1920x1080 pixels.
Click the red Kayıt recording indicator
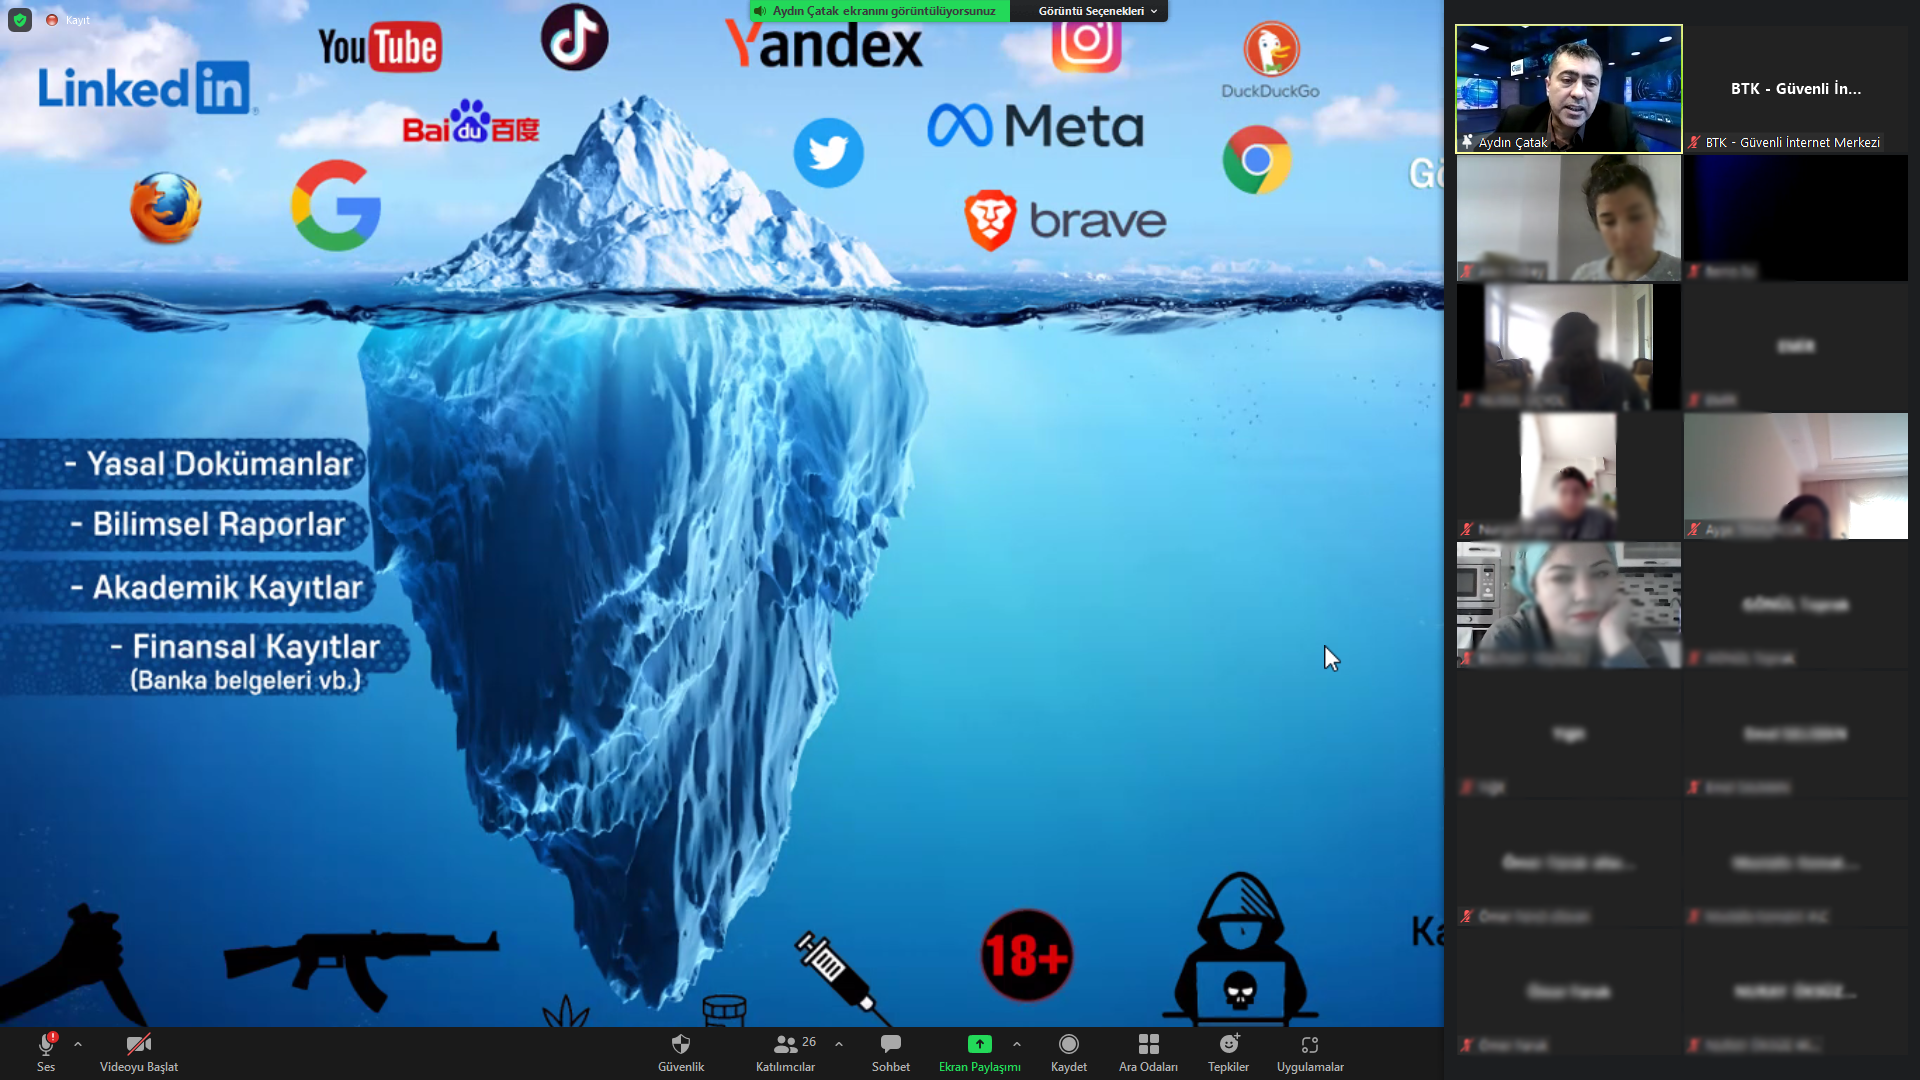coord(68,20)
